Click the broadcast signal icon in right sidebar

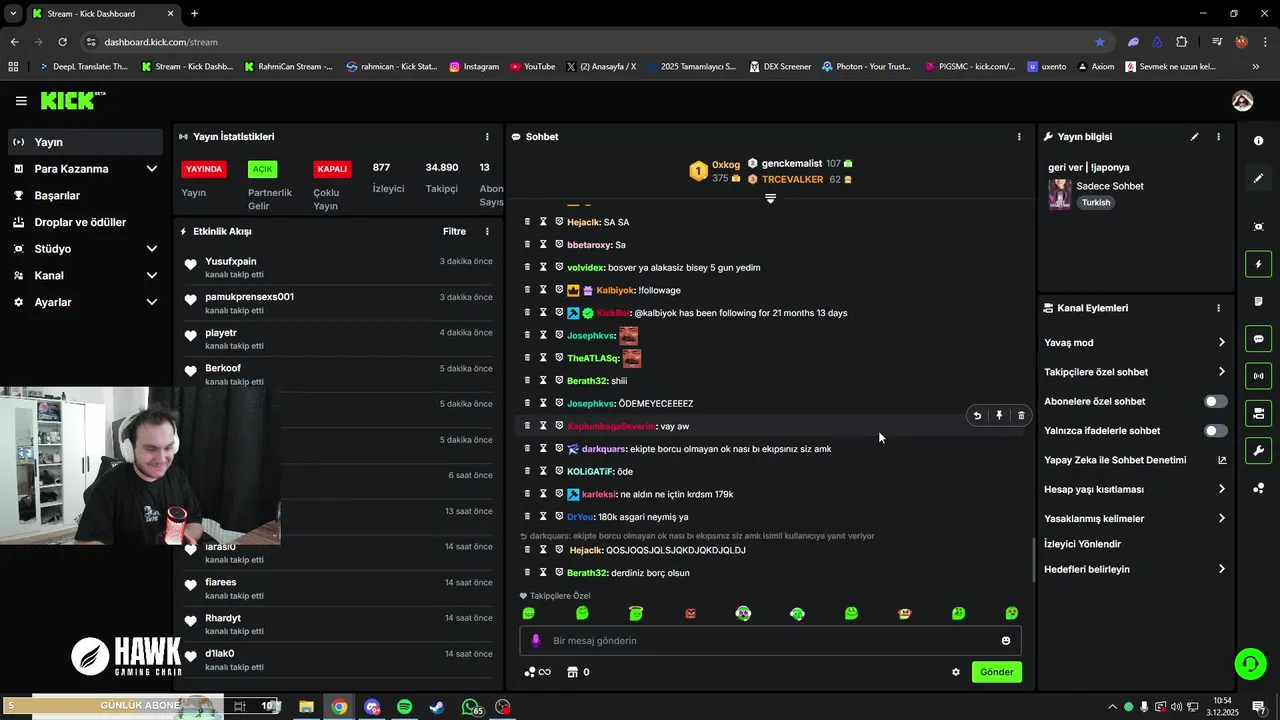tap(1258, 376)
